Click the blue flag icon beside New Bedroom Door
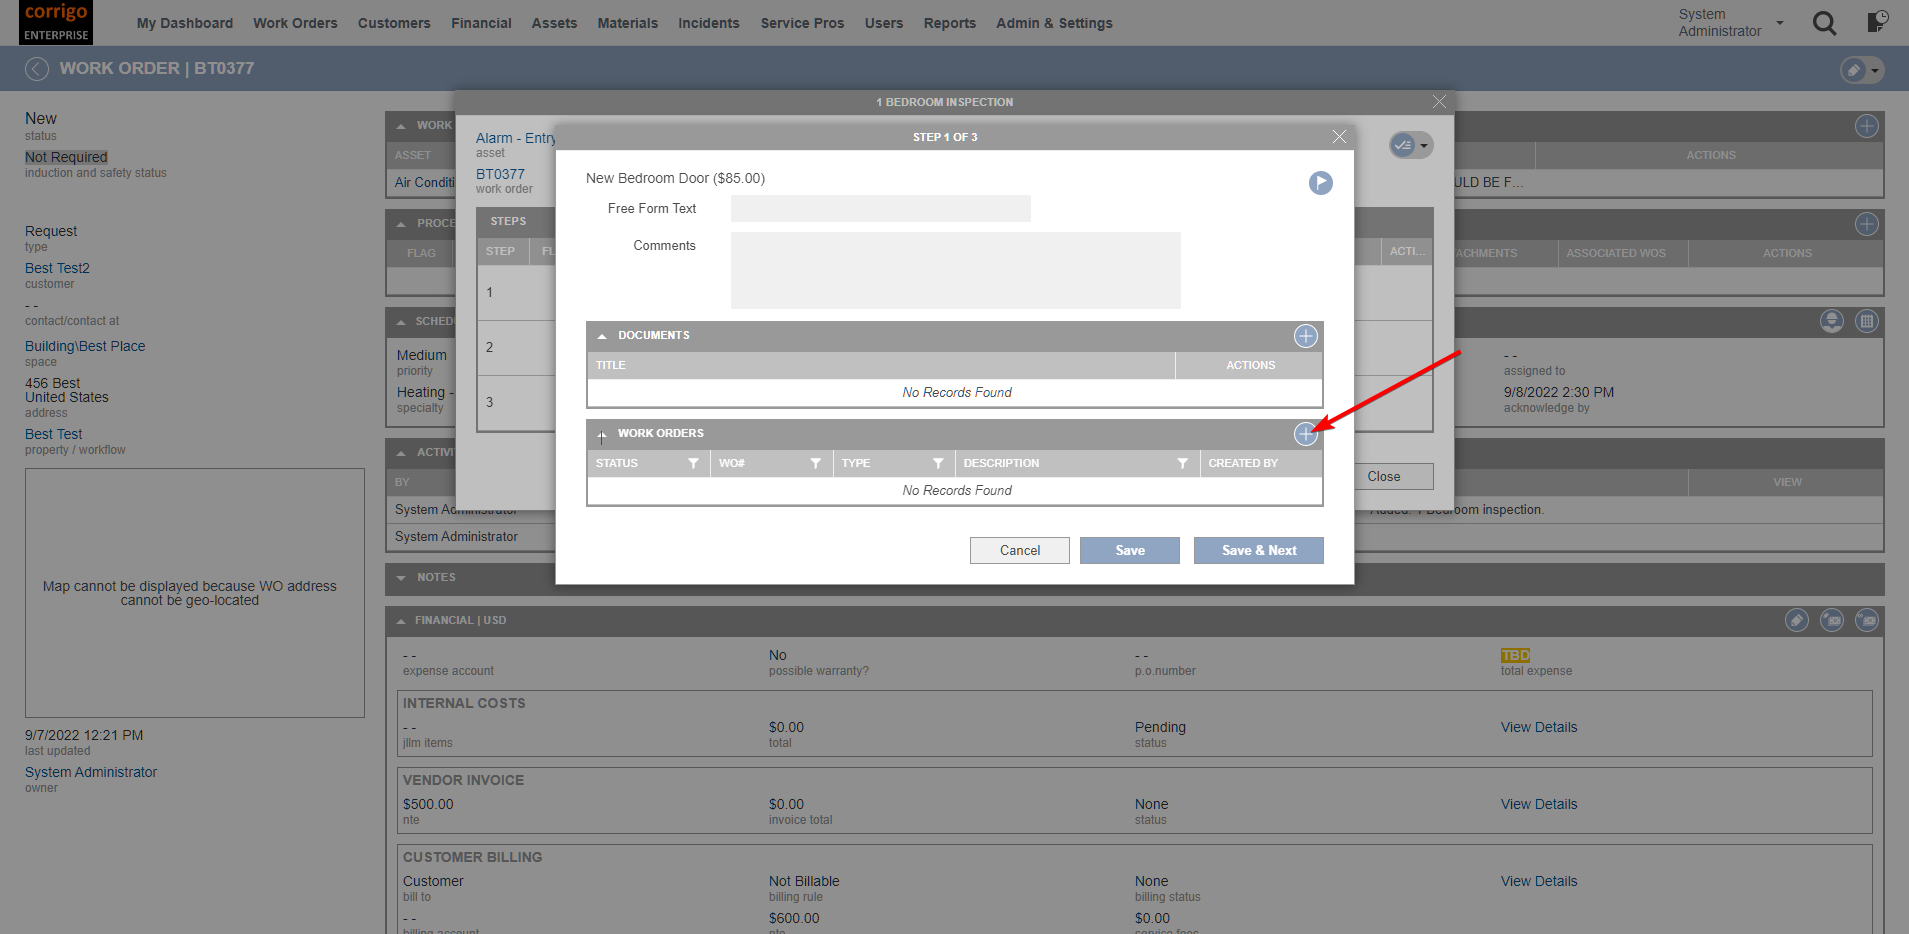This screenshot has width=1909, height=934. coord(1320,183)
